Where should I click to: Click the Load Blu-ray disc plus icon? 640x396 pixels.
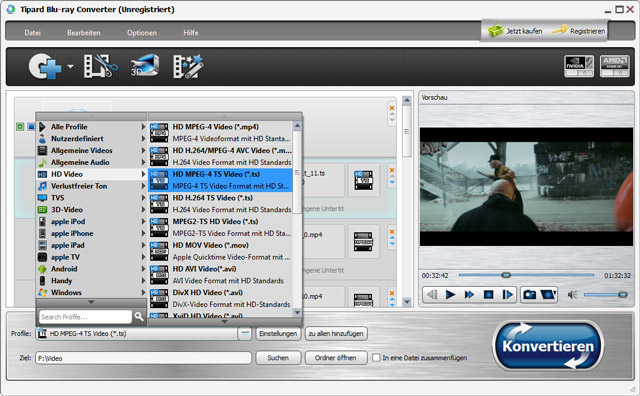(x=44, y=67)
